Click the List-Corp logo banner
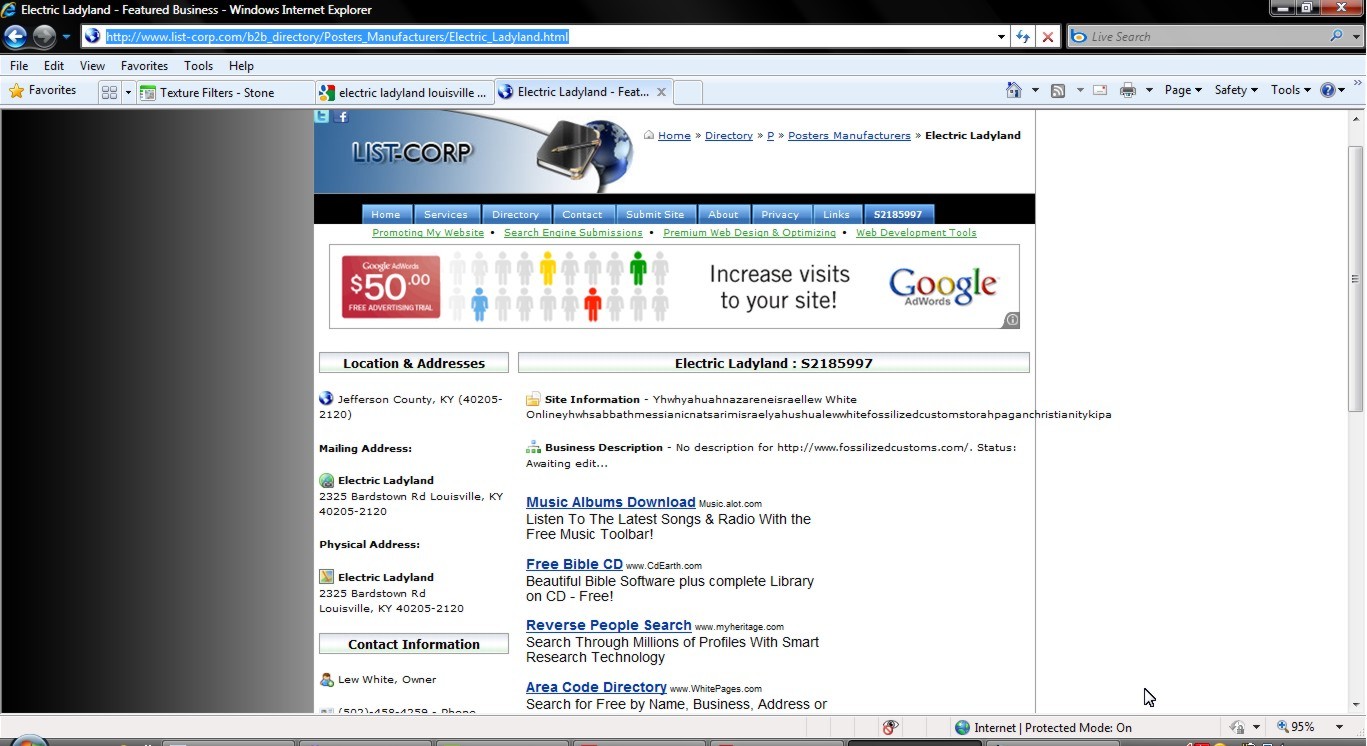 pyautogui.click(x=475, y=152)
